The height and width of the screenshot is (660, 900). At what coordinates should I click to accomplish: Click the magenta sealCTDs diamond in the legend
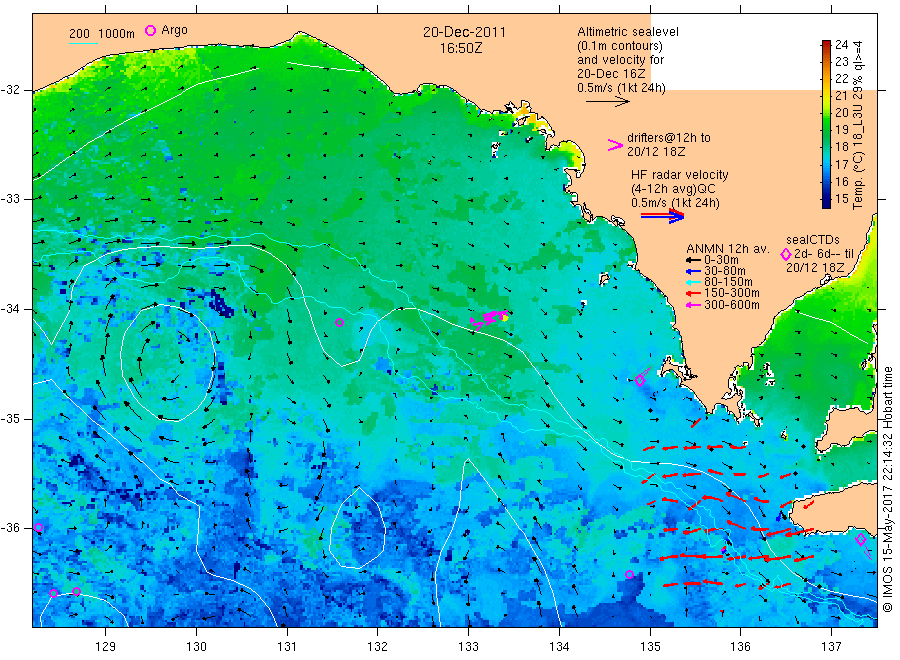click(786, 254)
